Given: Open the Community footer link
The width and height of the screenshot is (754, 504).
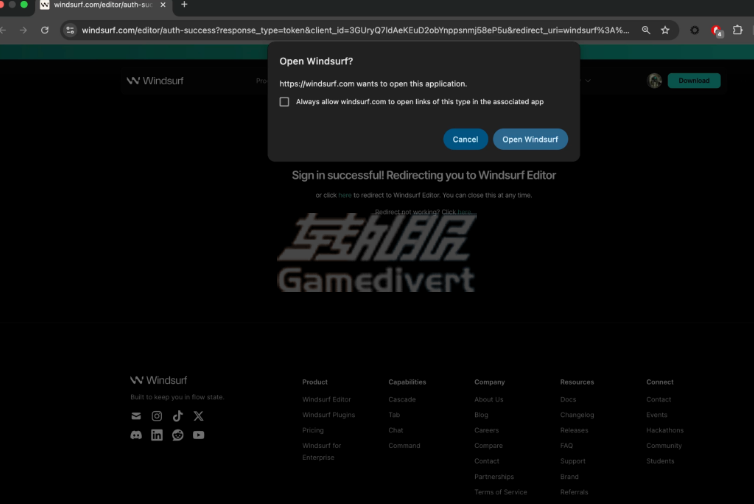Looking at the screenshot, I should (664, 446).
